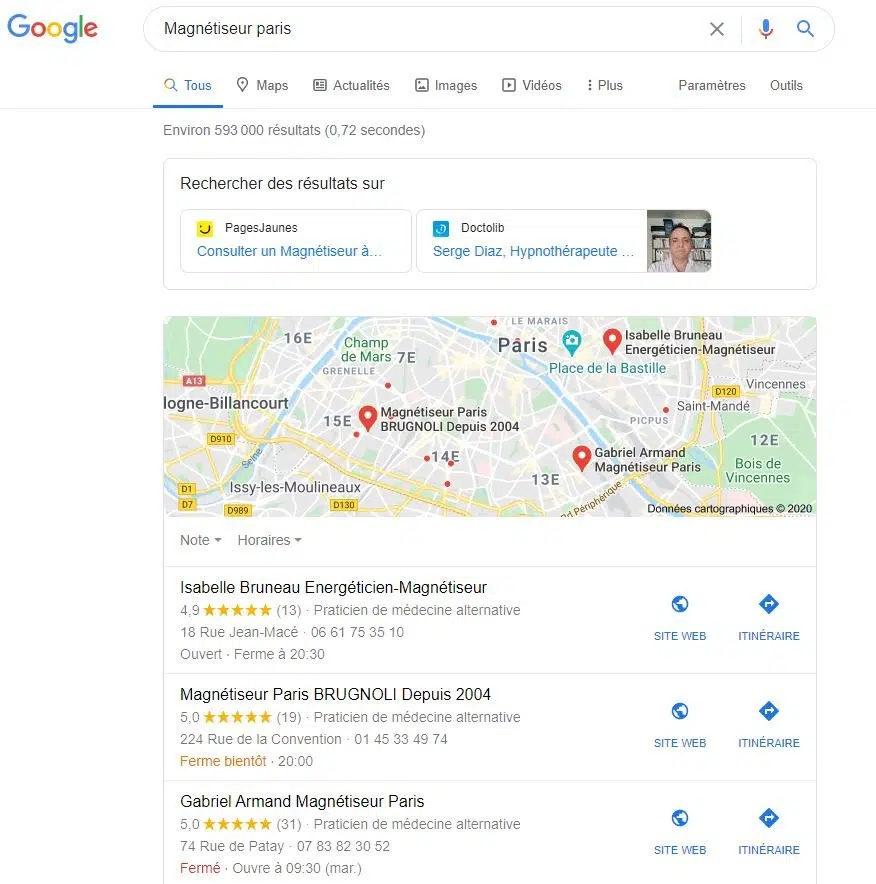Get directions icon for Isabelle Bruneau

pyautogui.click(x=768, y=604)
